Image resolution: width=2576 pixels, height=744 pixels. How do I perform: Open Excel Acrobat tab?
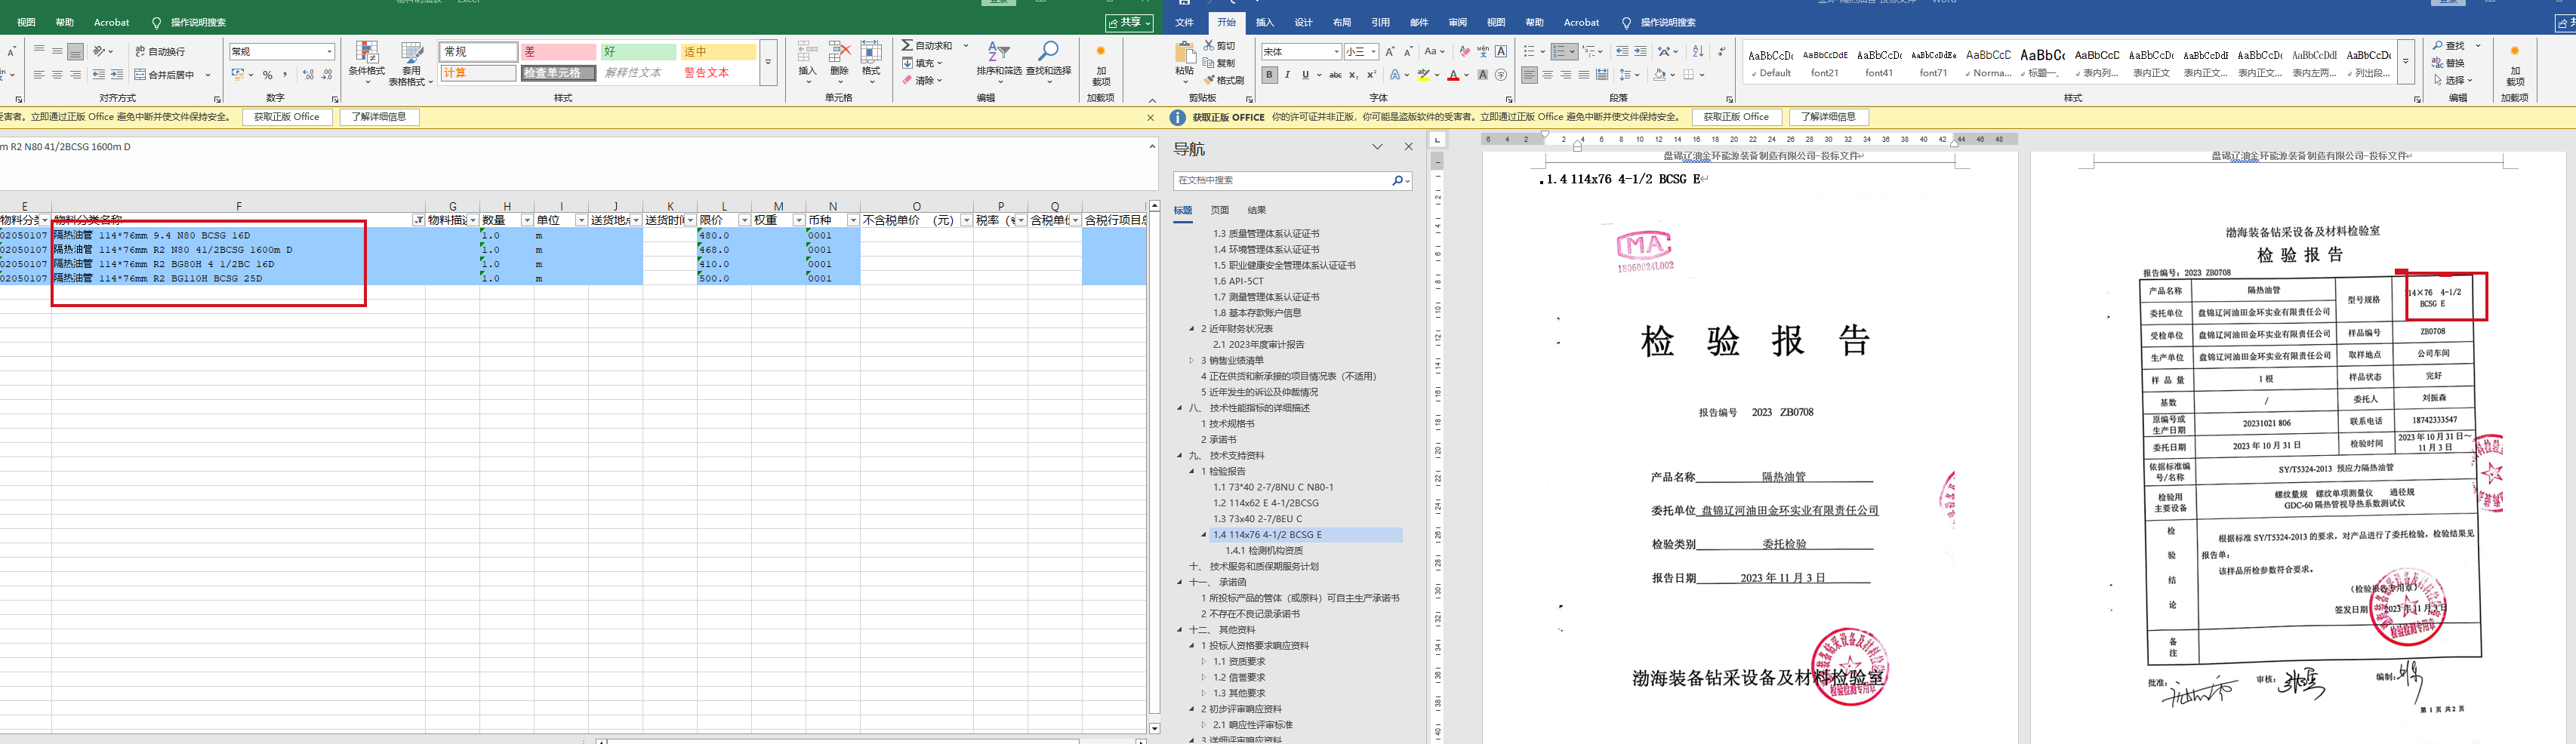click(111, 22)
